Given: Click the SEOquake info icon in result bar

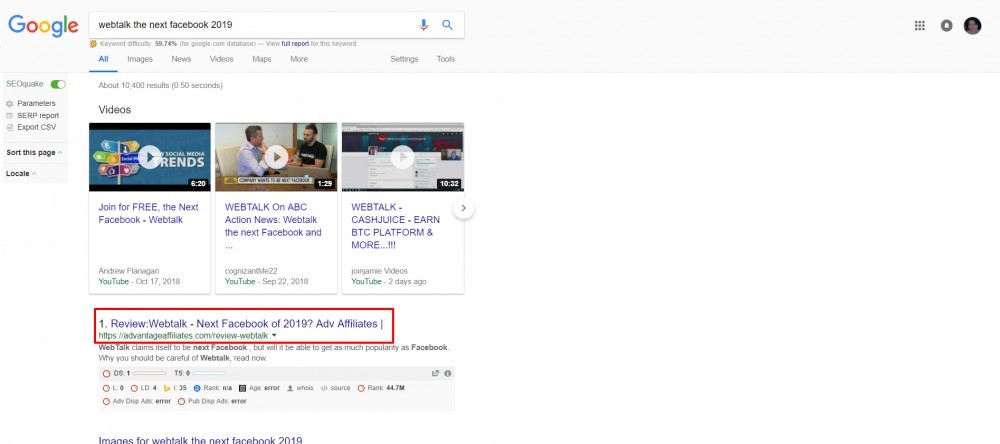Looking at the screenshot, I should pyautogui.click(x=448, y=373).
